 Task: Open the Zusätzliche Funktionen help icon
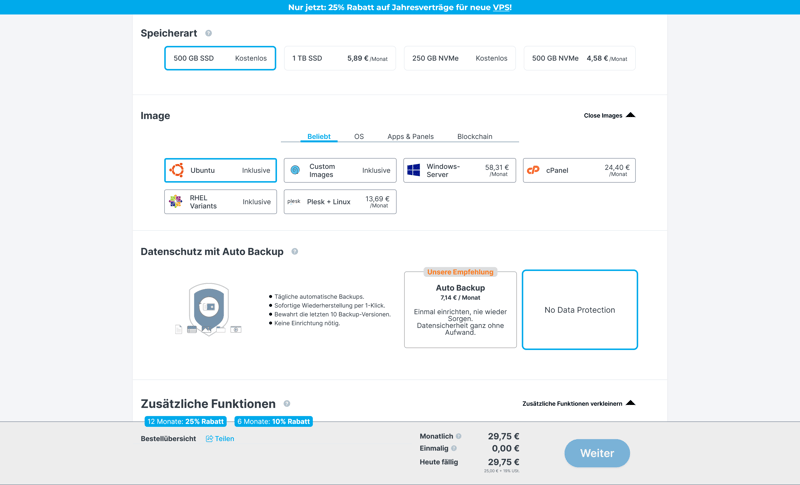(x=287, y=403)
